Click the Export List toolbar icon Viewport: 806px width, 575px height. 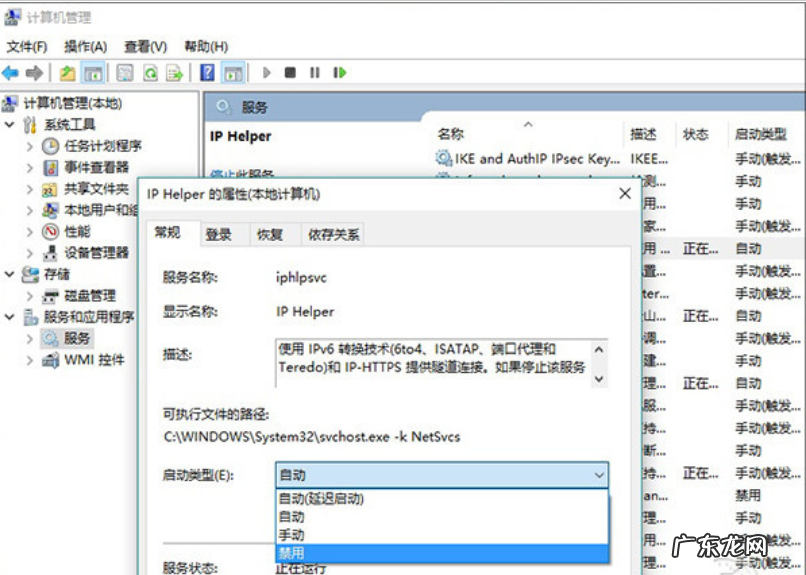pos(175,73)
